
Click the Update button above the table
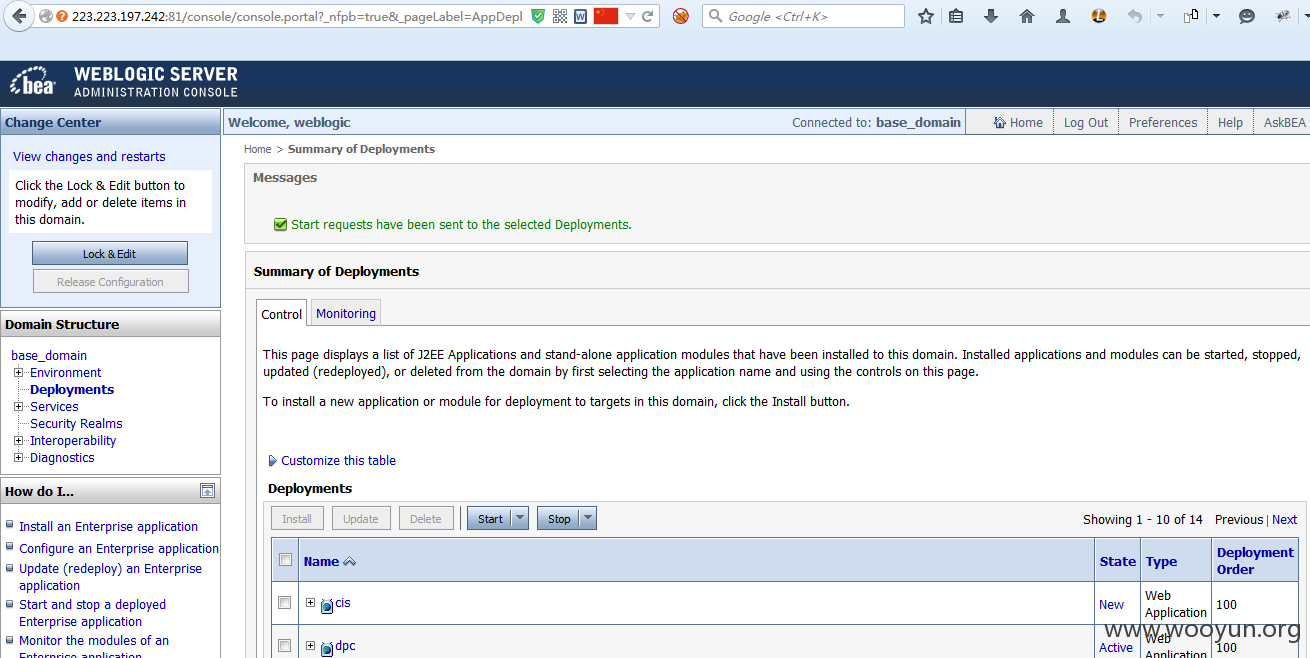coord(361,518)
